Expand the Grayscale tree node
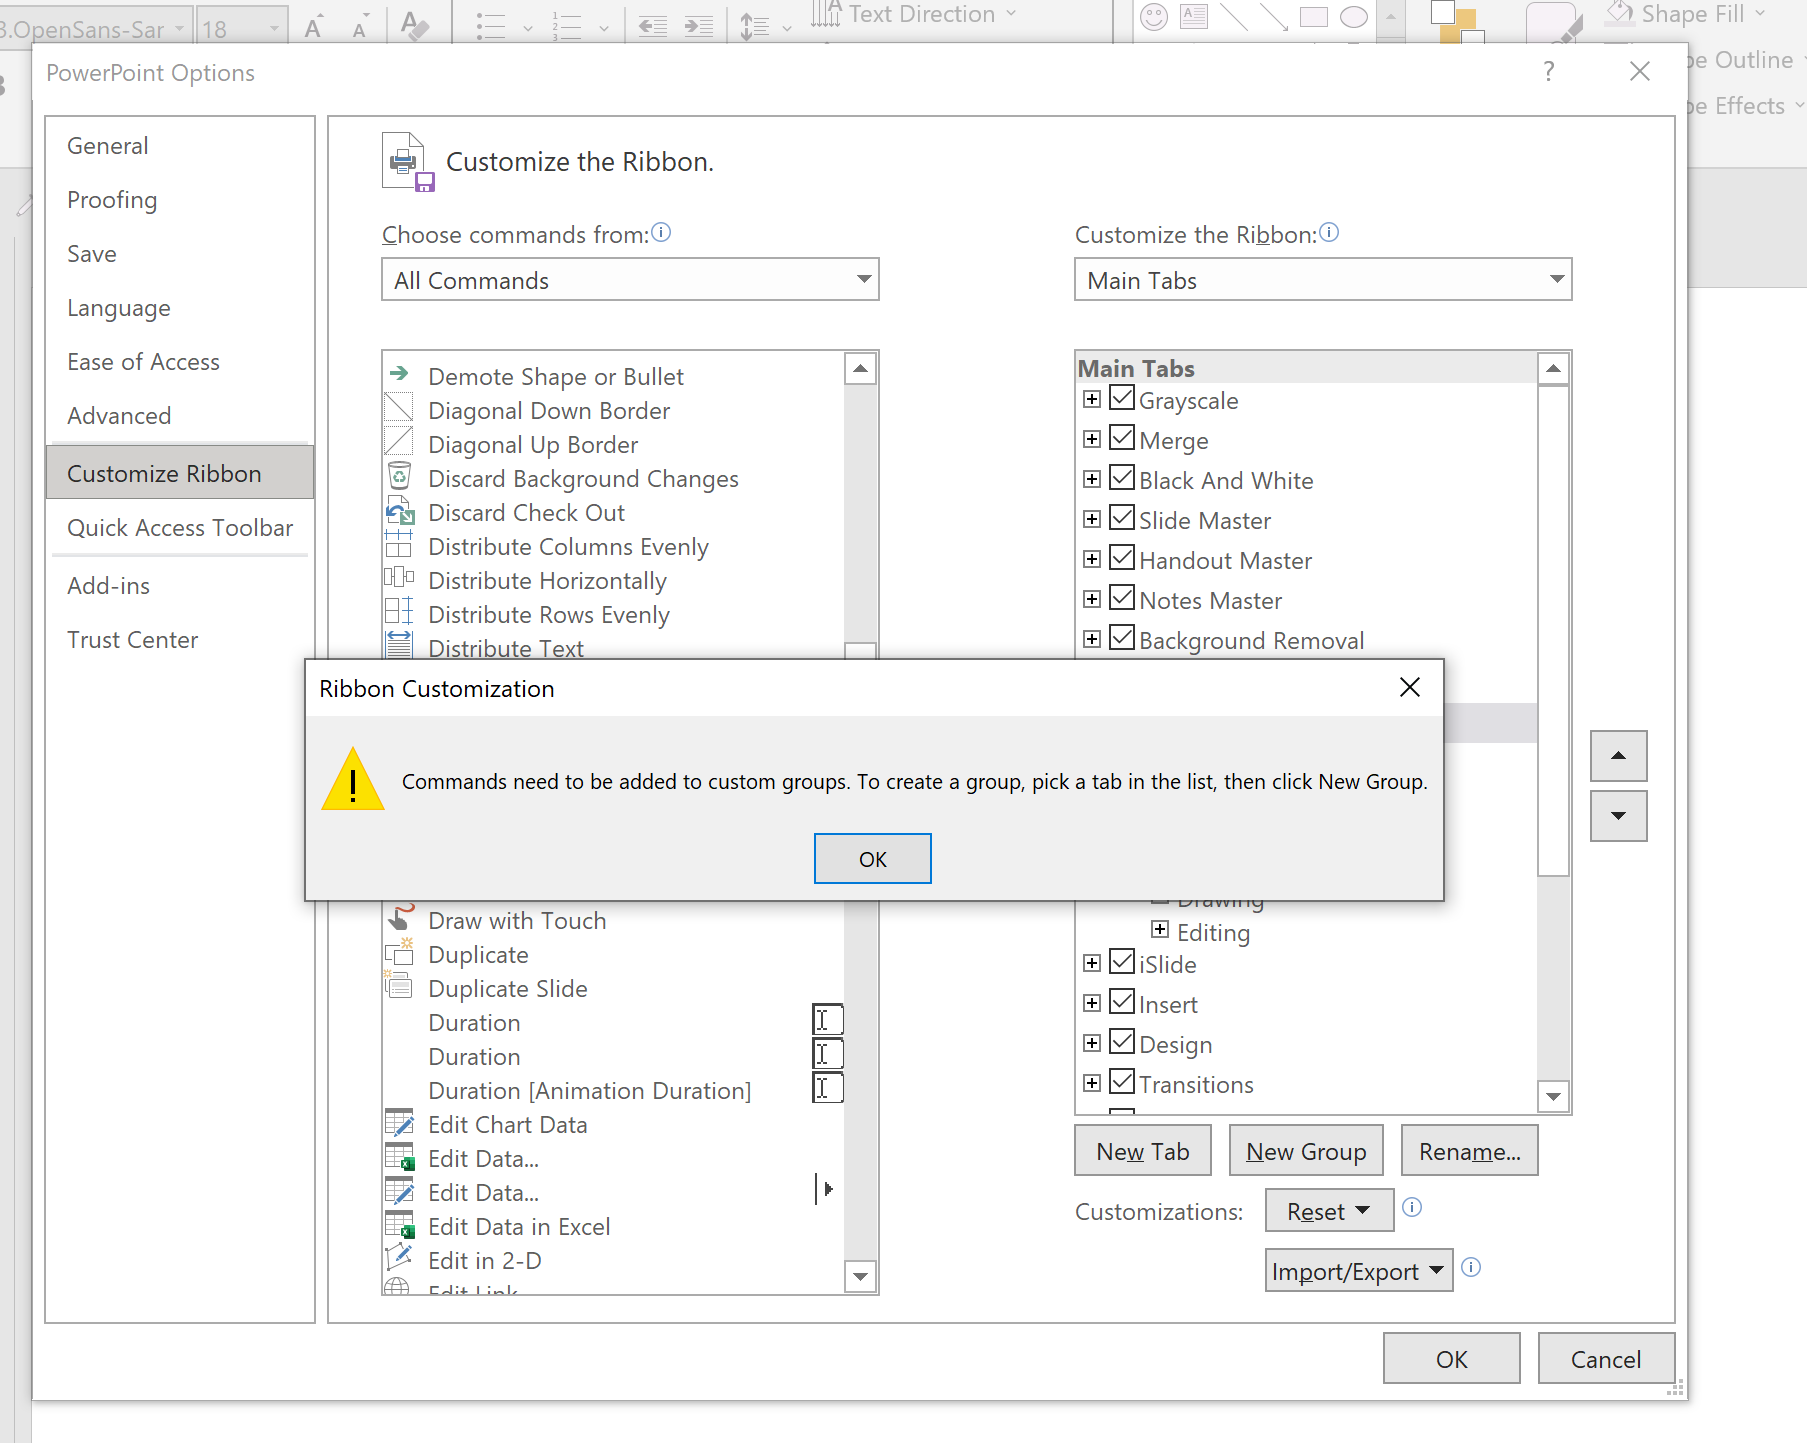Viewport: 1807px width, 1443px height. (1092, 399)
